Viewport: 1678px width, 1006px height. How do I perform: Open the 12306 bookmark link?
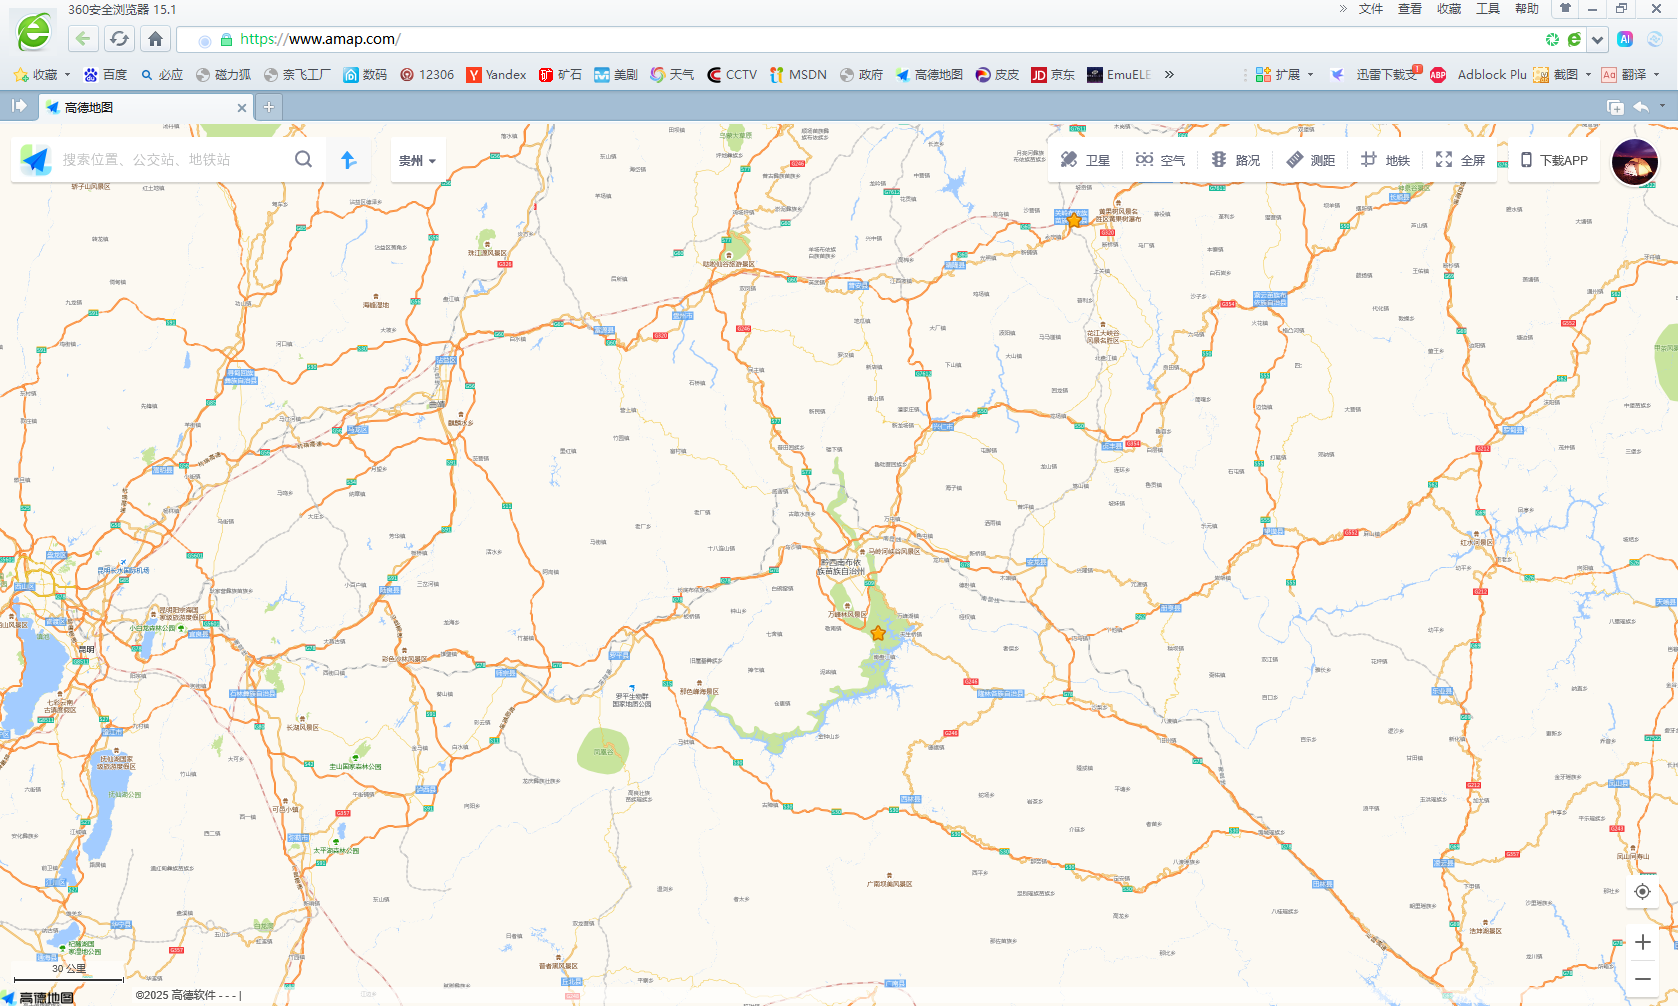point(427,75)
